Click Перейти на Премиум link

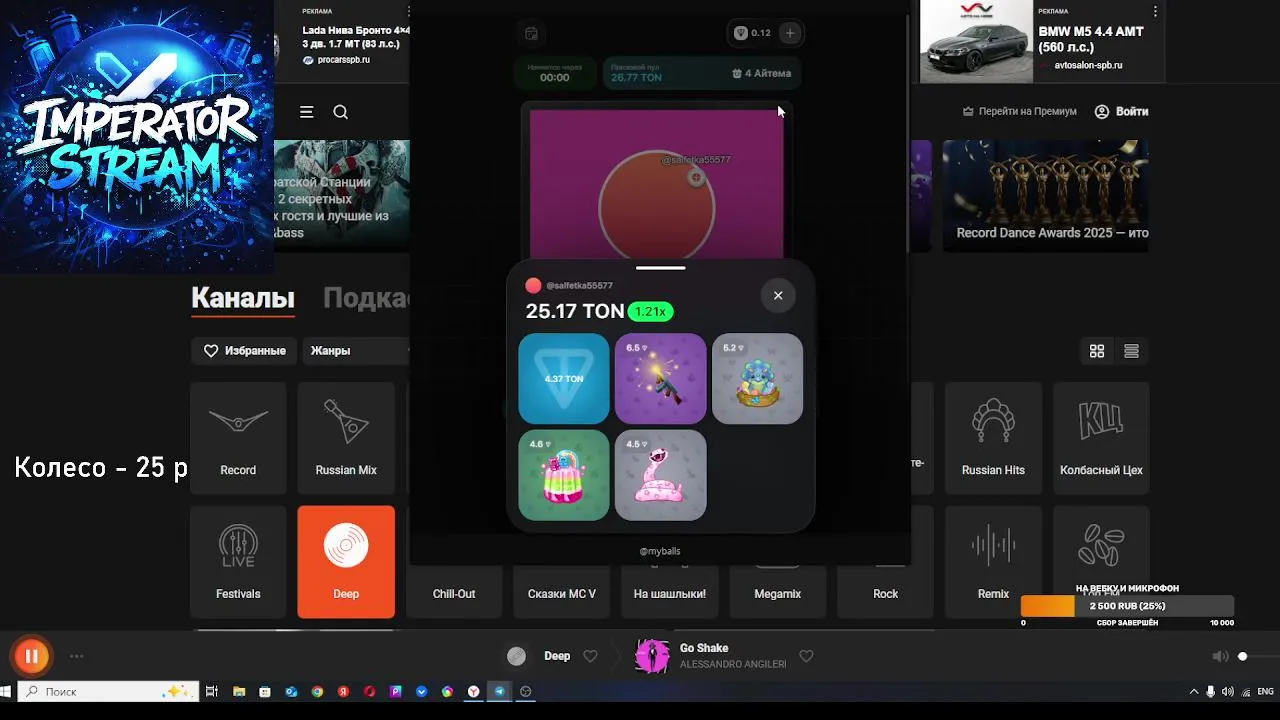[x=1019, y=112]
